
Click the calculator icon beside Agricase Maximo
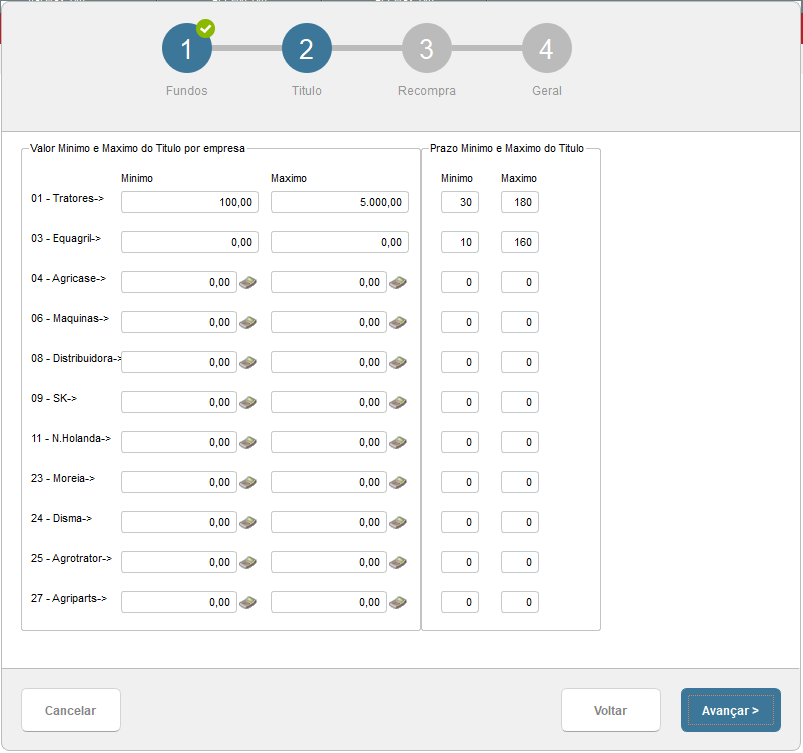point(398,282)
